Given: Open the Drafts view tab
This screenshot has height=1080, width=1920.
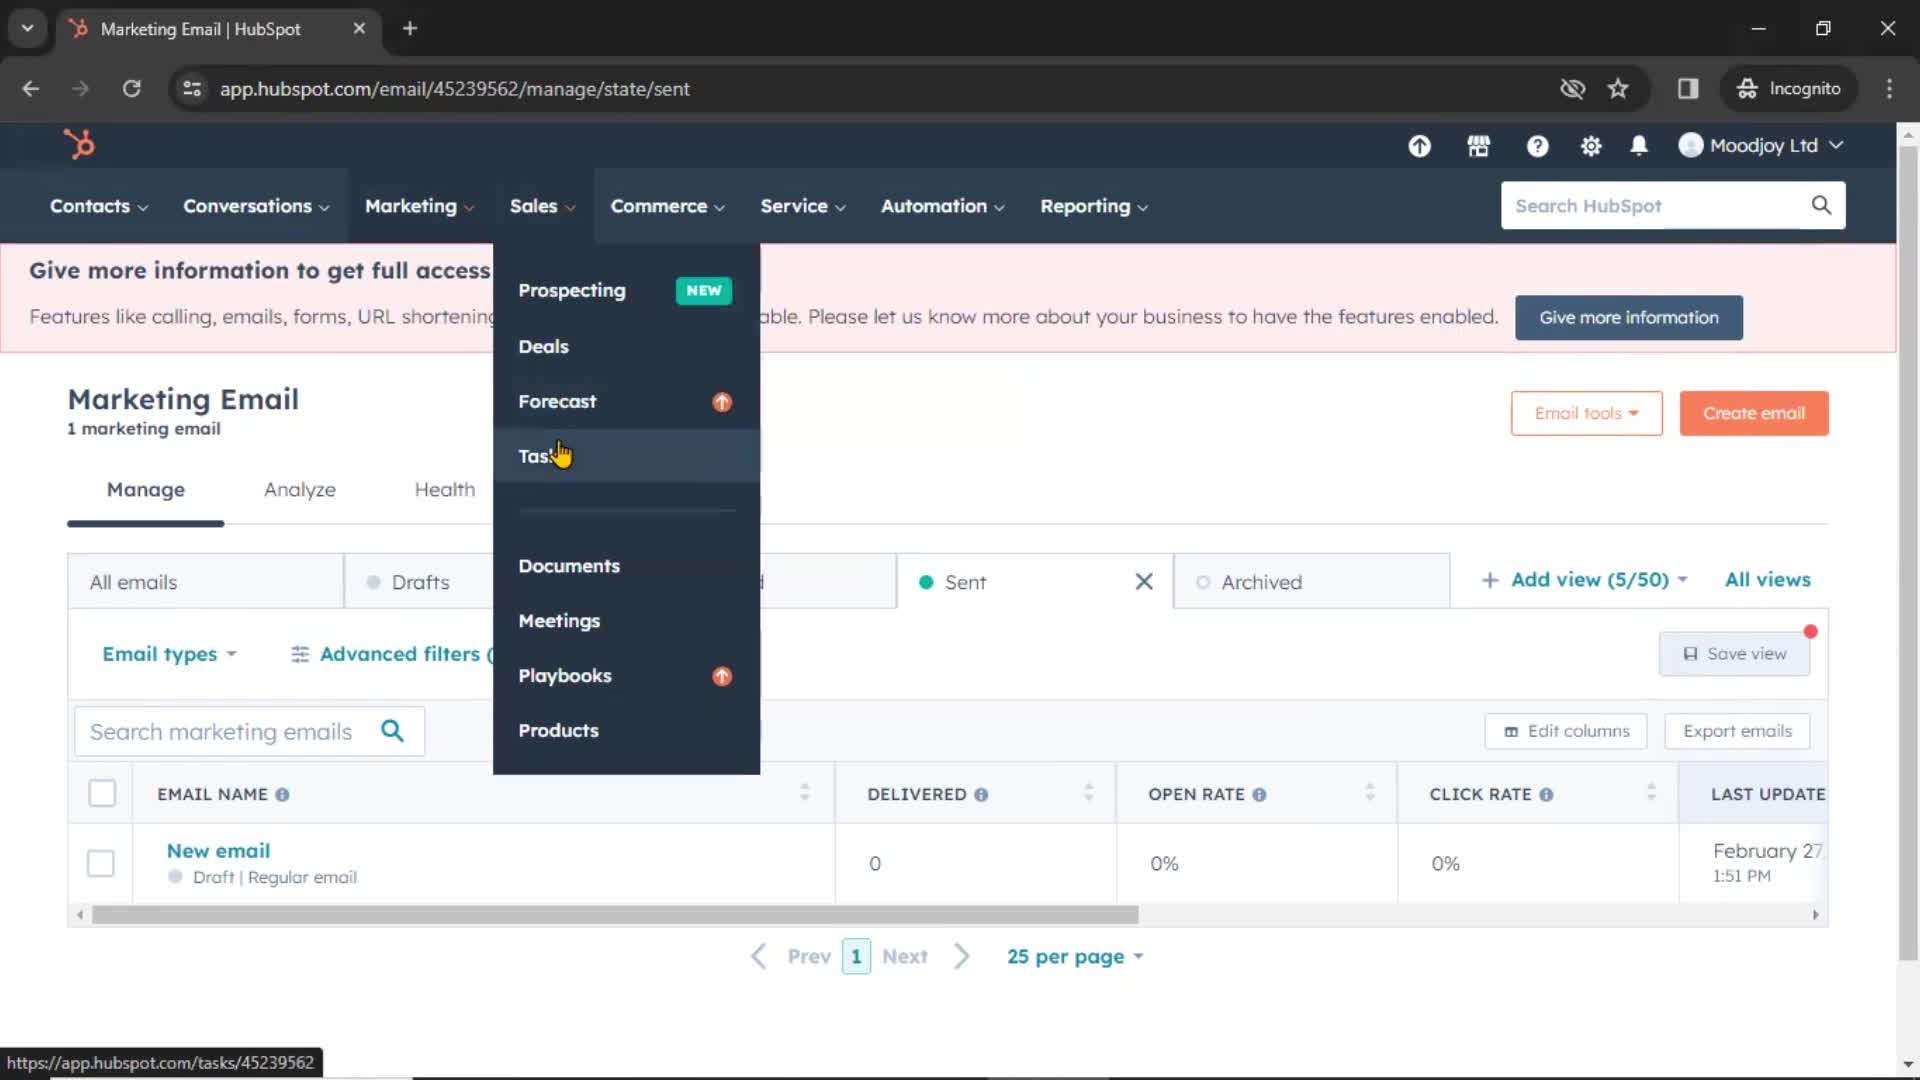Looking at the screenshot, I should pos(420,582).
